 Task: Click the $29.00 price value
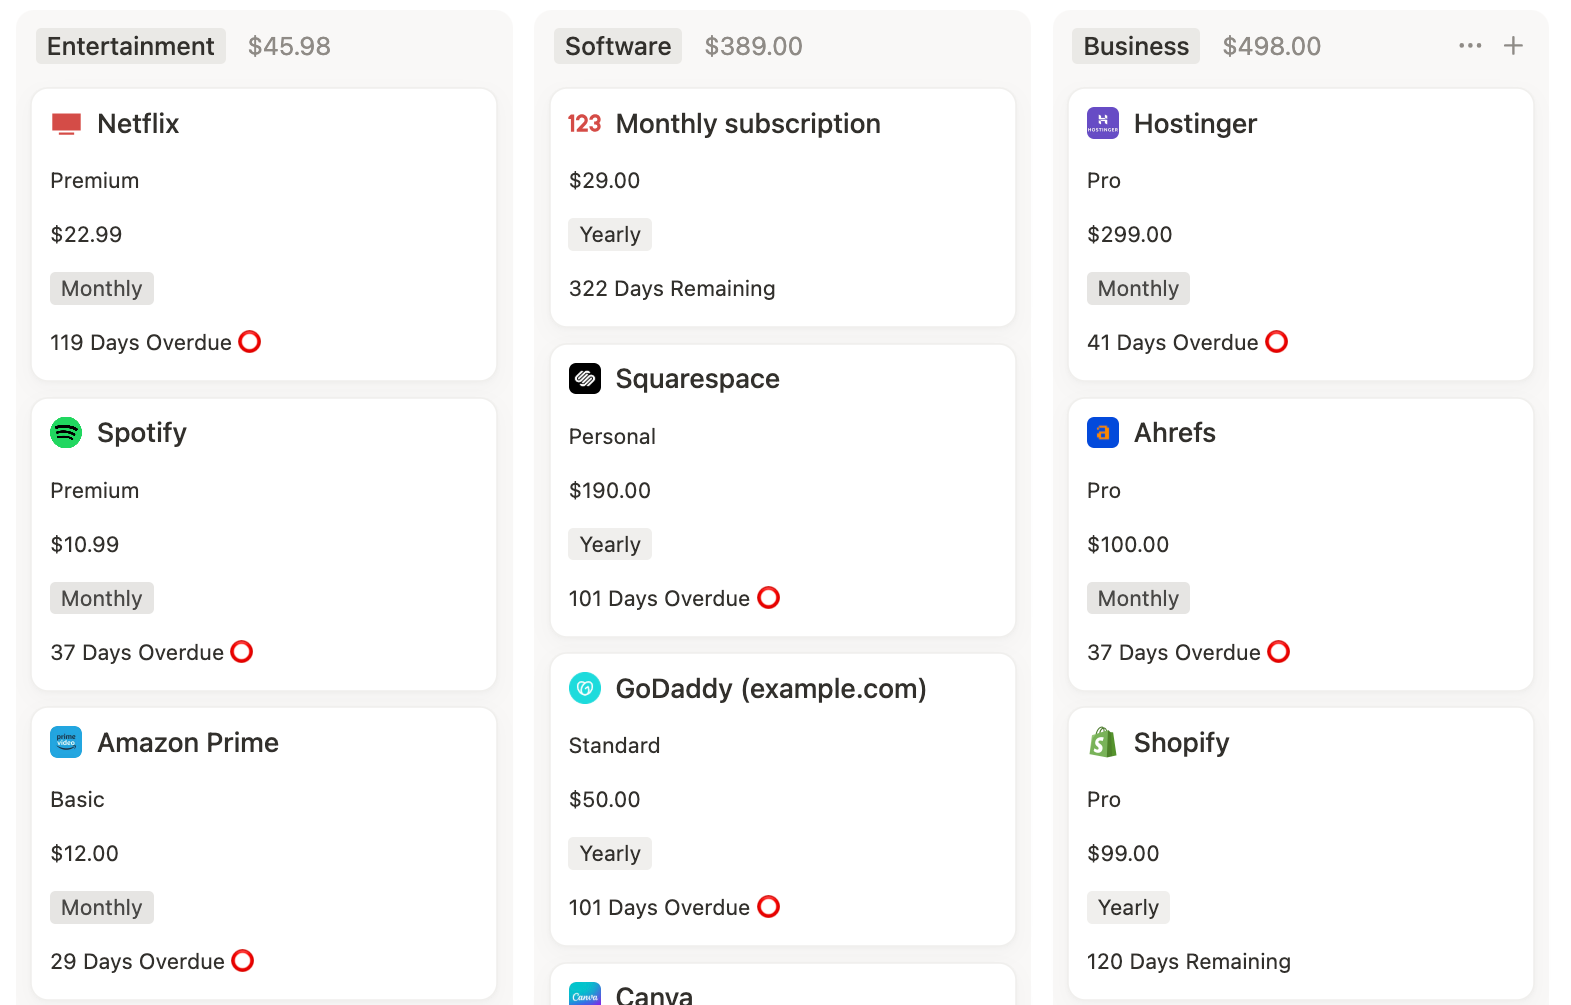[604, 181]
